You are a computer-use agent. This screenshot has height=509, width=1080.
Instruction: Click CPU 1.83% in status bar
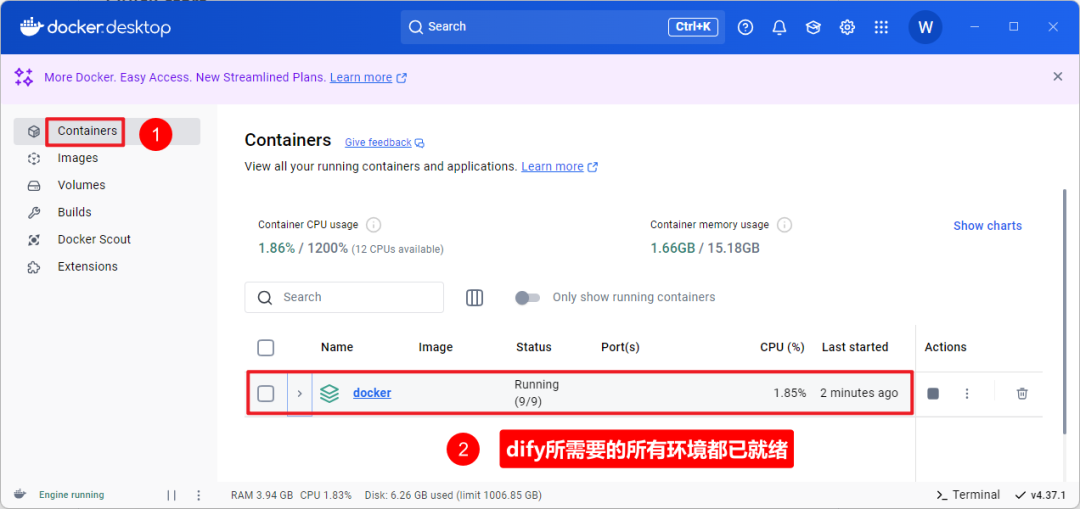coord(326,495)
